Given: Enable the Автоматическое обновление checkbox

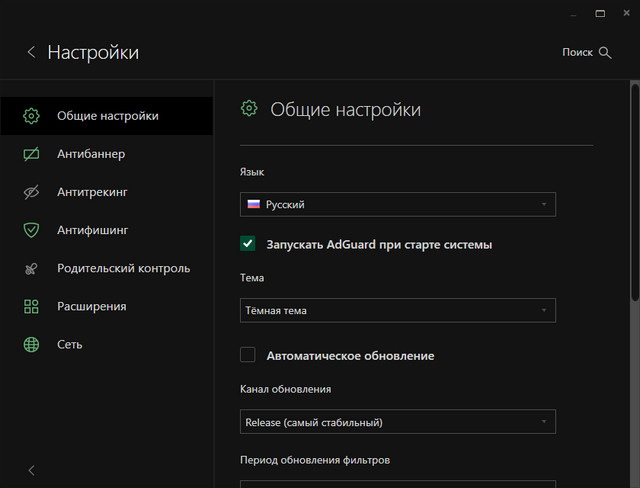Looking at the screenshot, I should [x=248, y=355].
